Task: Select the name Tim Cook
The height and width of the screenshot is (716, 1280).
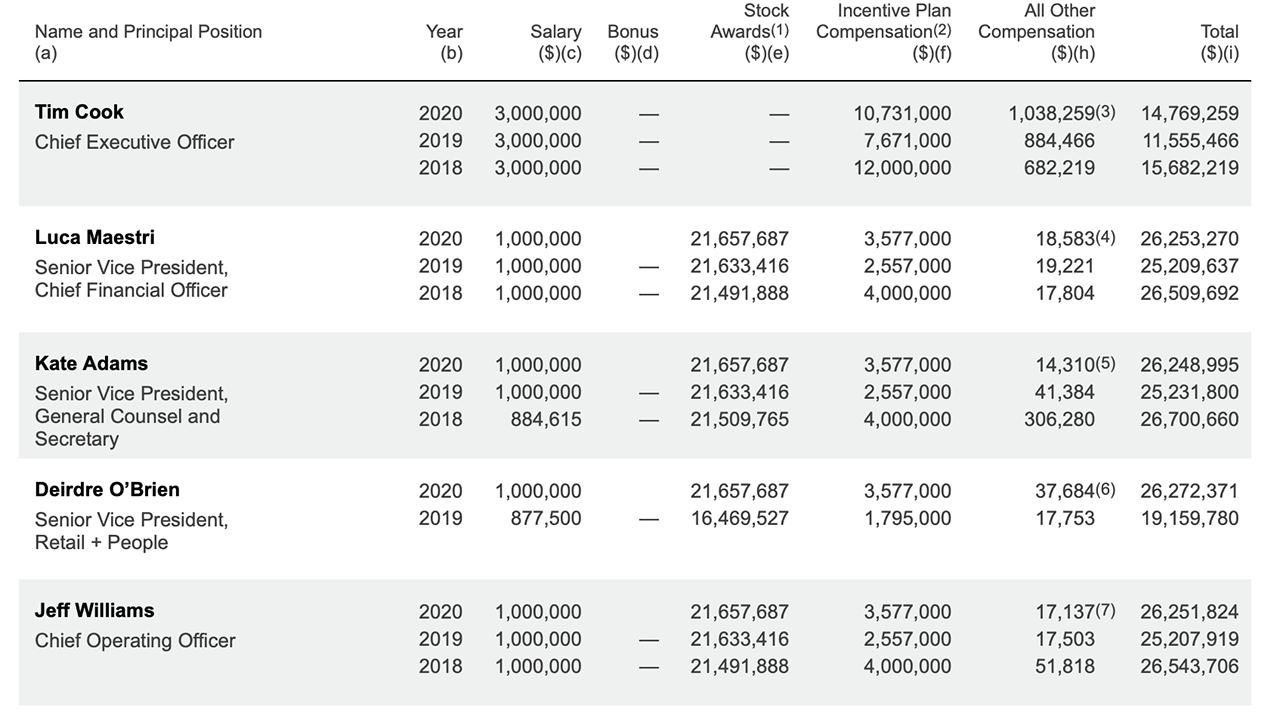Action: [x=79, y=112]
